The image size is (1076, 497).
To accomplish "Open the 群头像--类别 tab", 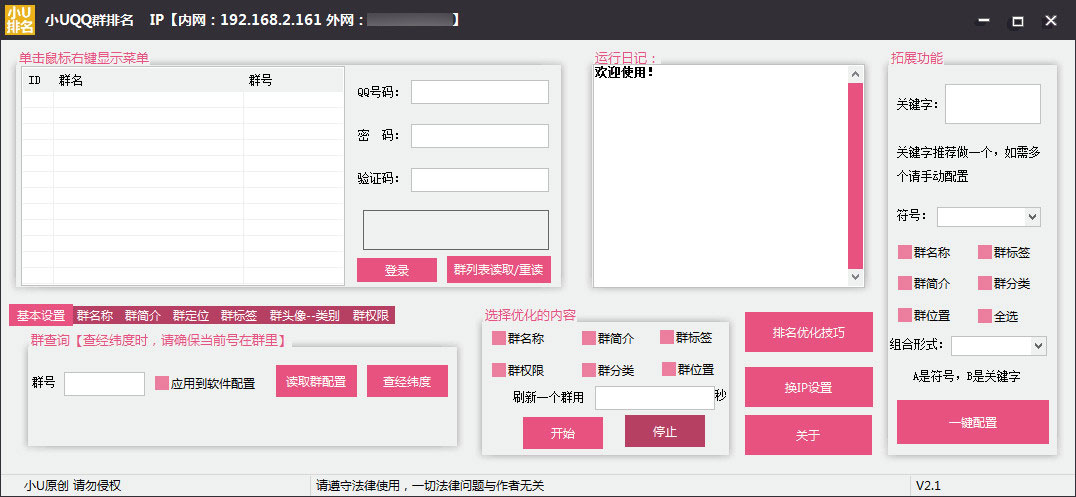I will point(304,316).
